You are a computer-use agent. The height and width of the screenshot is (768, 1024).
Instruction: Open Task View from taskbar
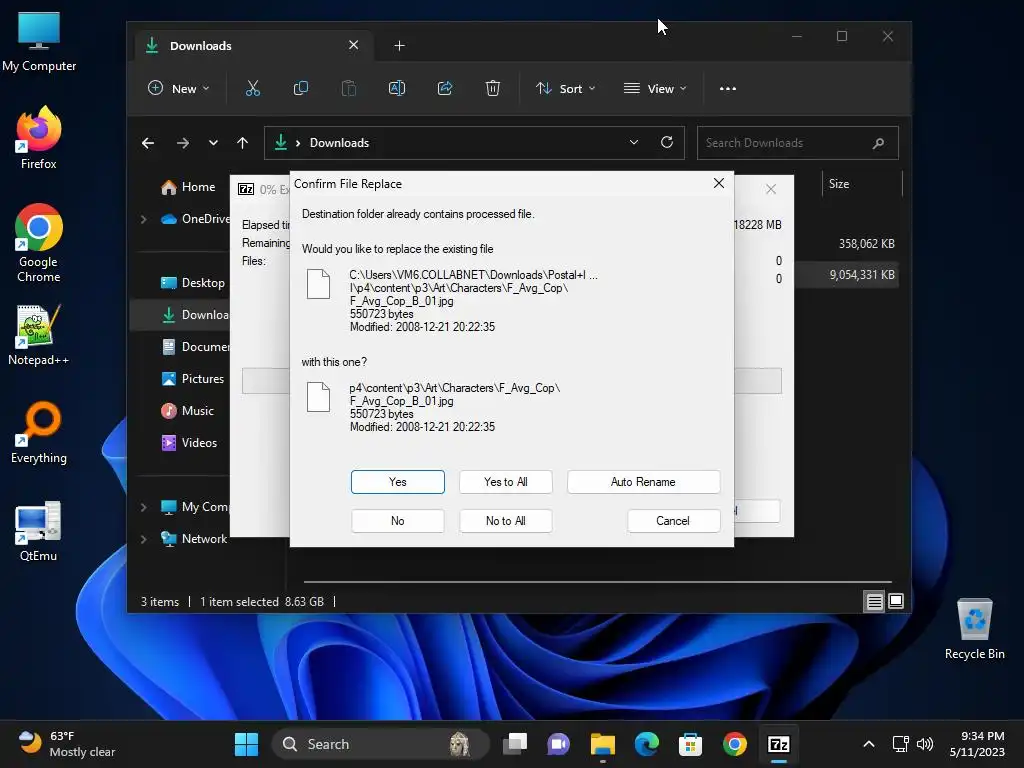515,744
